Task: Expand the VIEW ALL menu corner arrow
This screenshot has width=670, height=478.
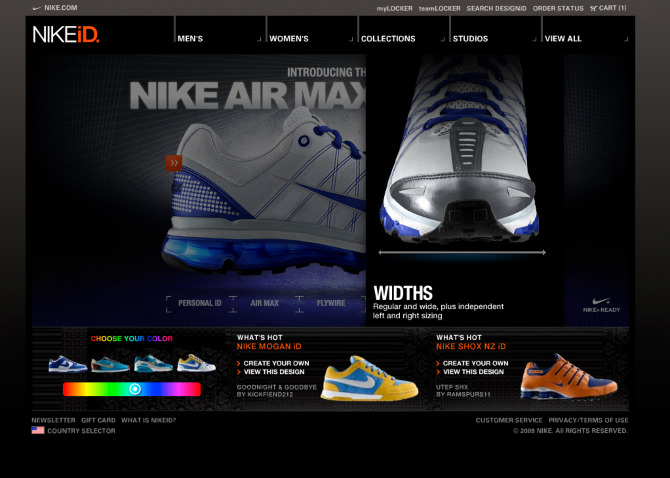Action: (x=626, y=40)
